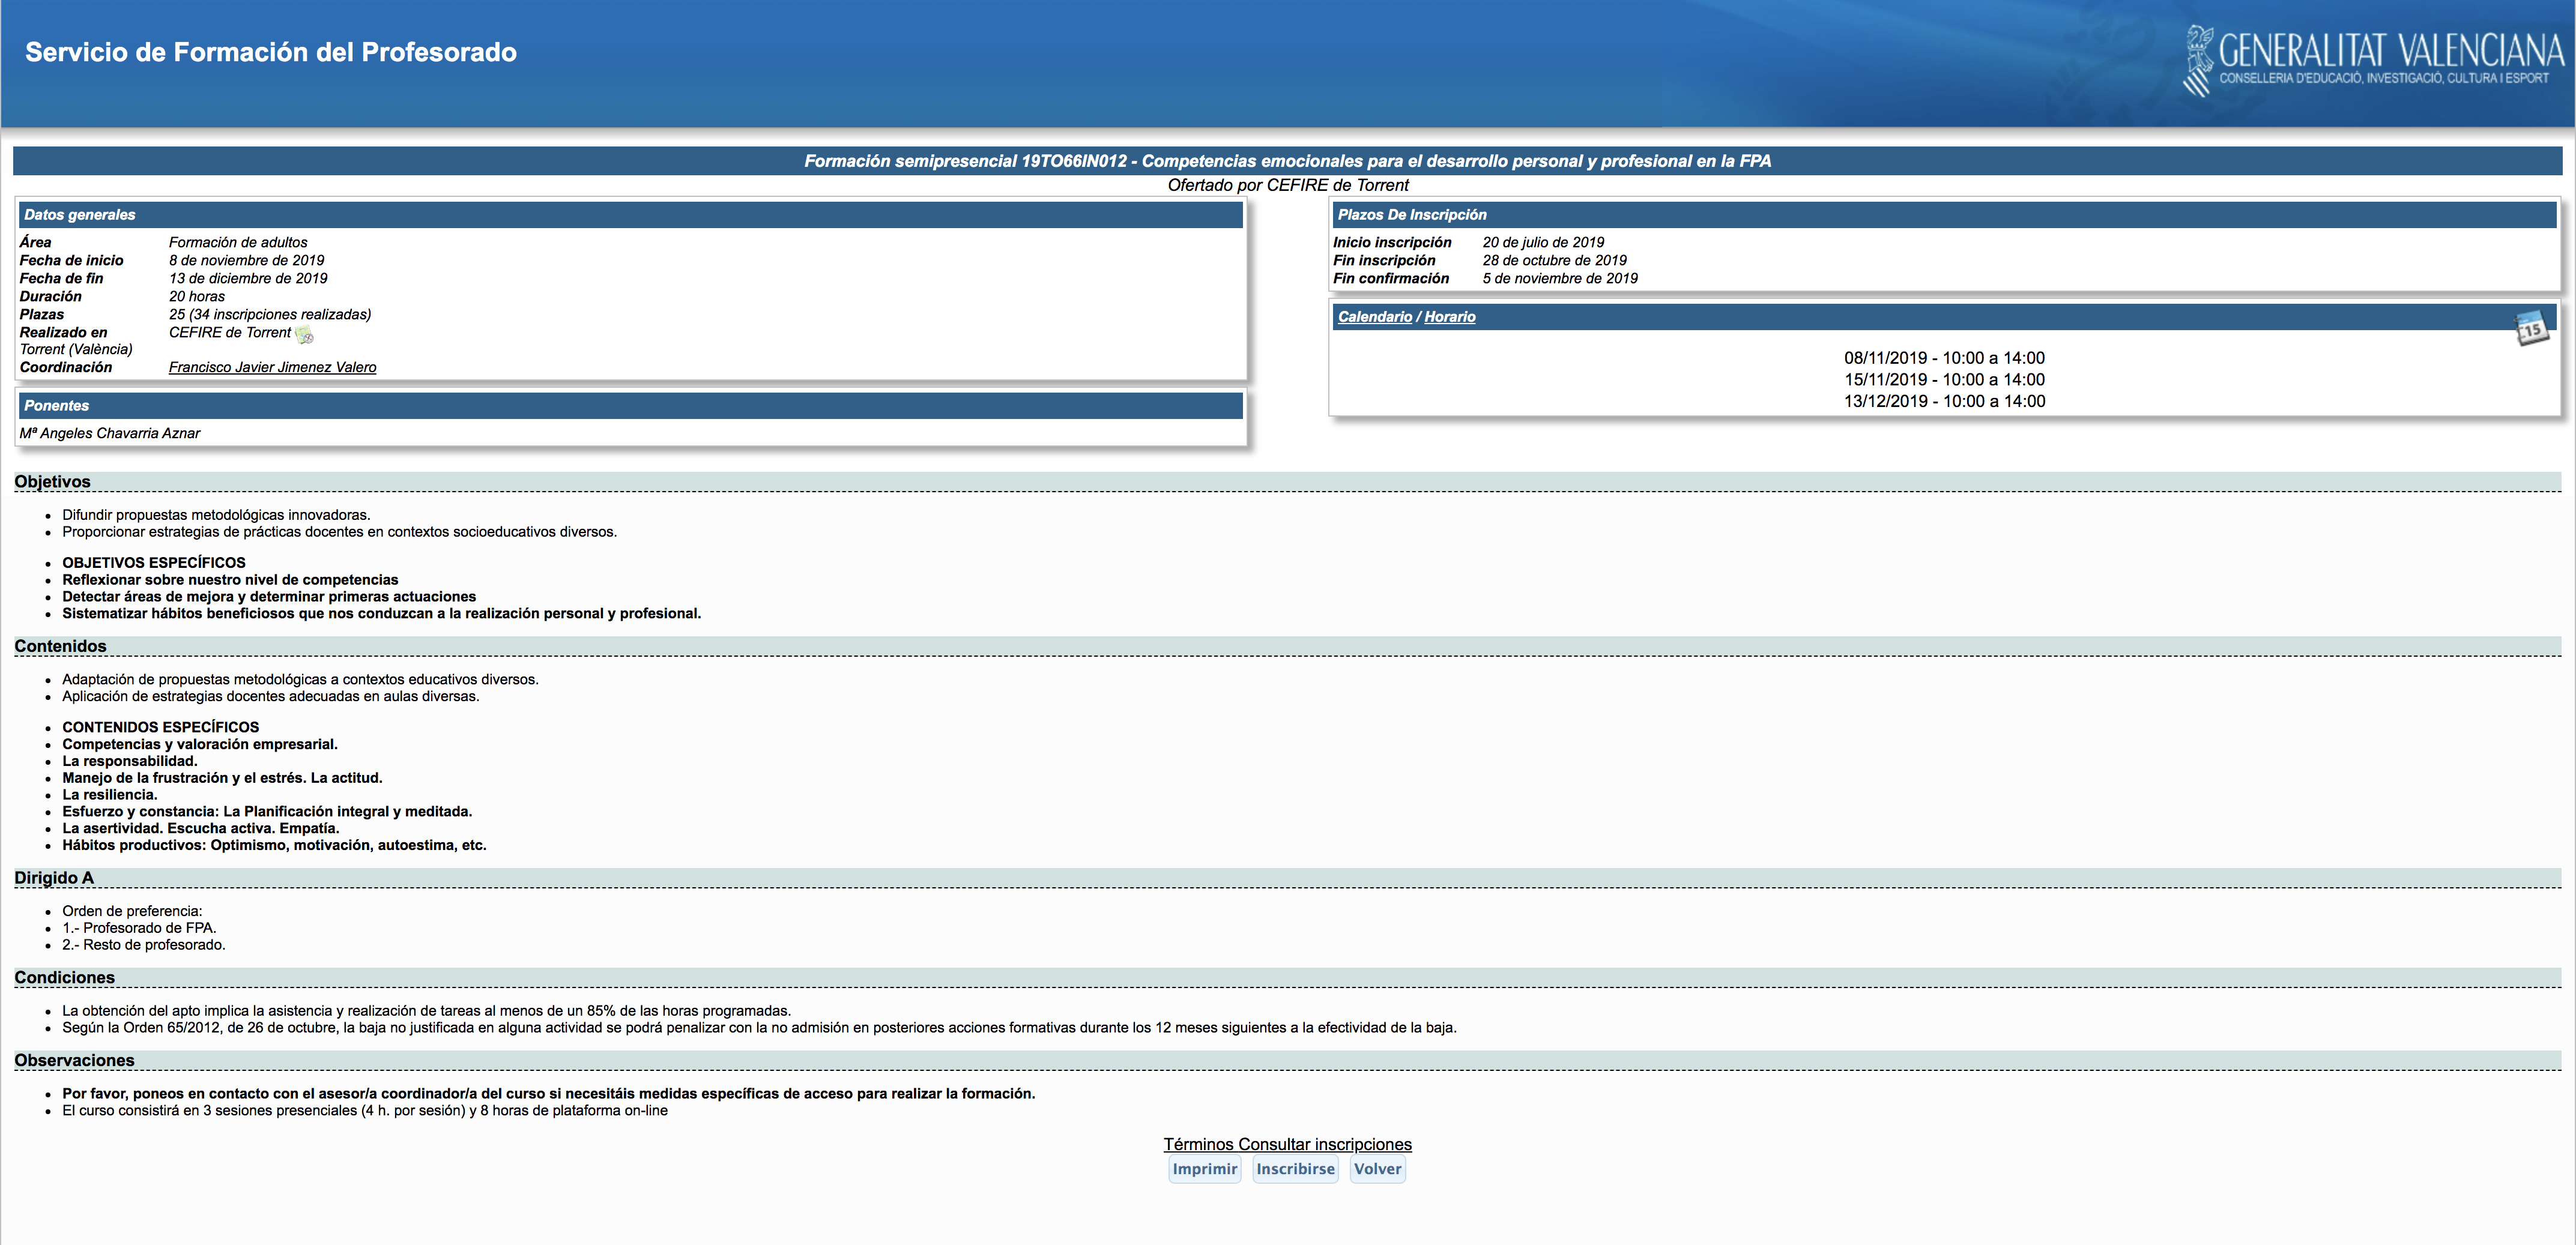The width and height of the screenshot is (2576, 1245).
Task: Go back using the Volver button
Action: click(1377, 1169)
